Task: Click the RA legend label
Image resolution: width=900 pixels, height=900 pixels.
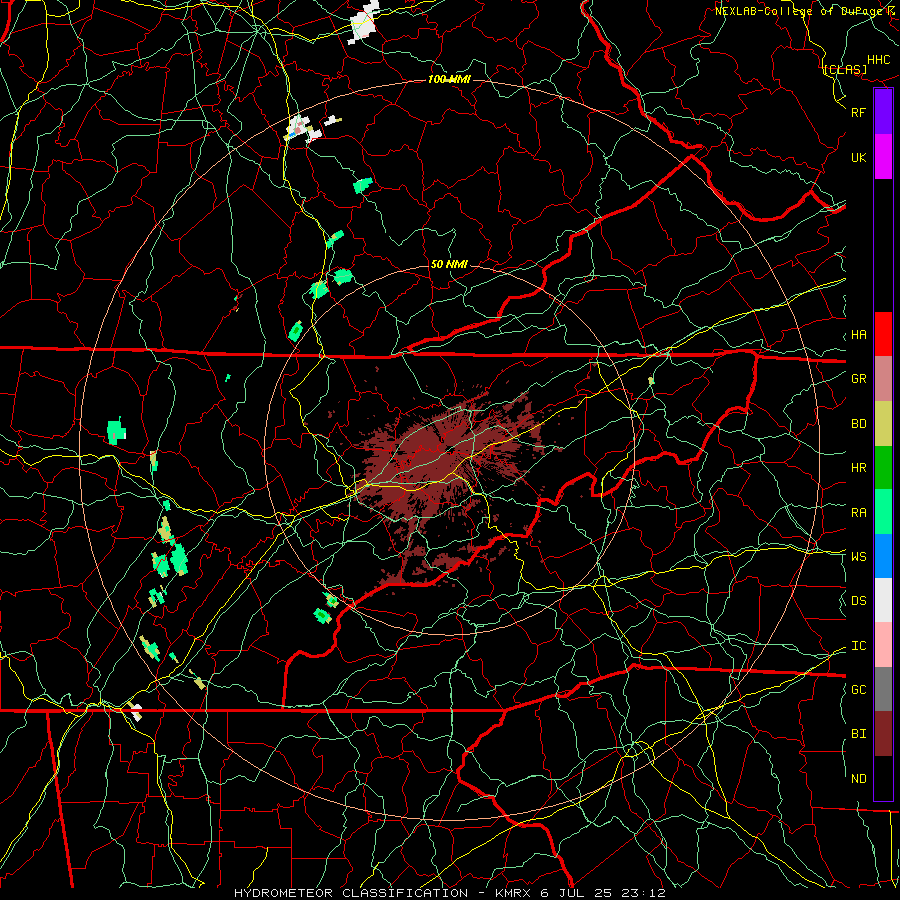Action: (x=859, y=513)
